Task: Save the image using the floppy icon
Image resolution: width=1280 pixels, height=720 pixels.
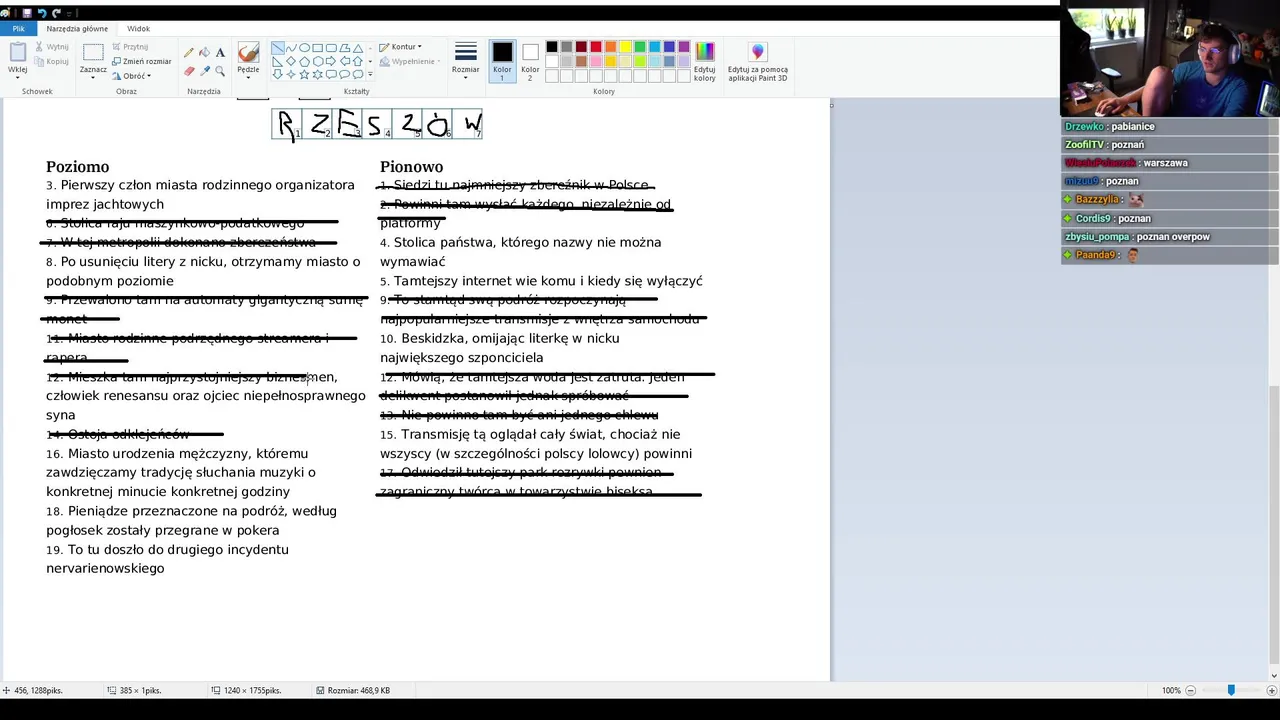Action: click(27, 13)
